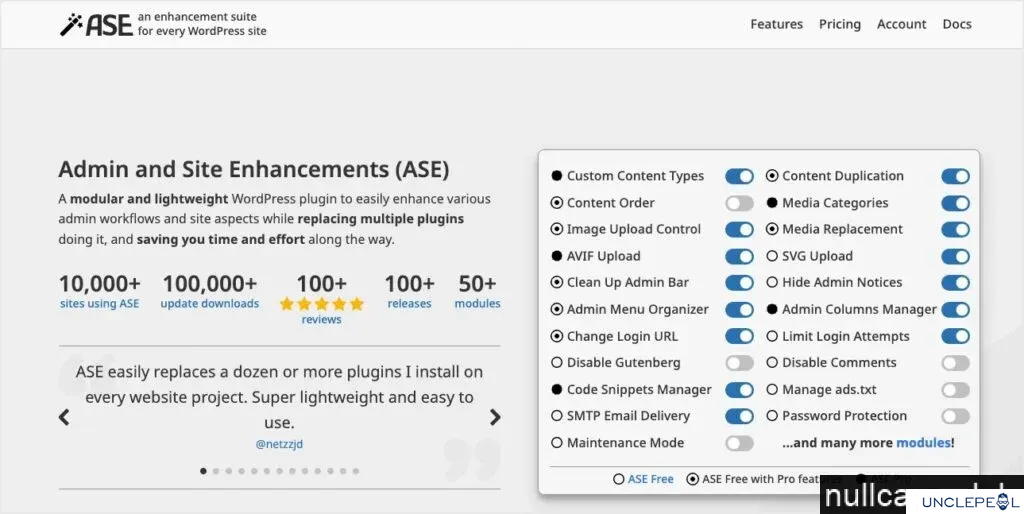Image resolution: width=1024 pixels, height=514 pixels.
Task: Turn on the Disable Gutenberg switch
Action: (x=739, y=362)
